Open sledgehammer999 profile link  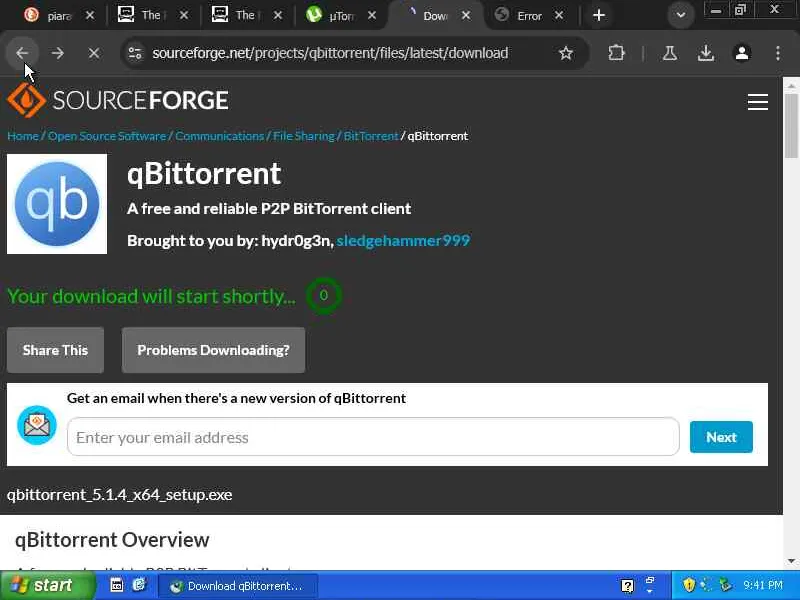pyautogui.click(x=403, y=241)
